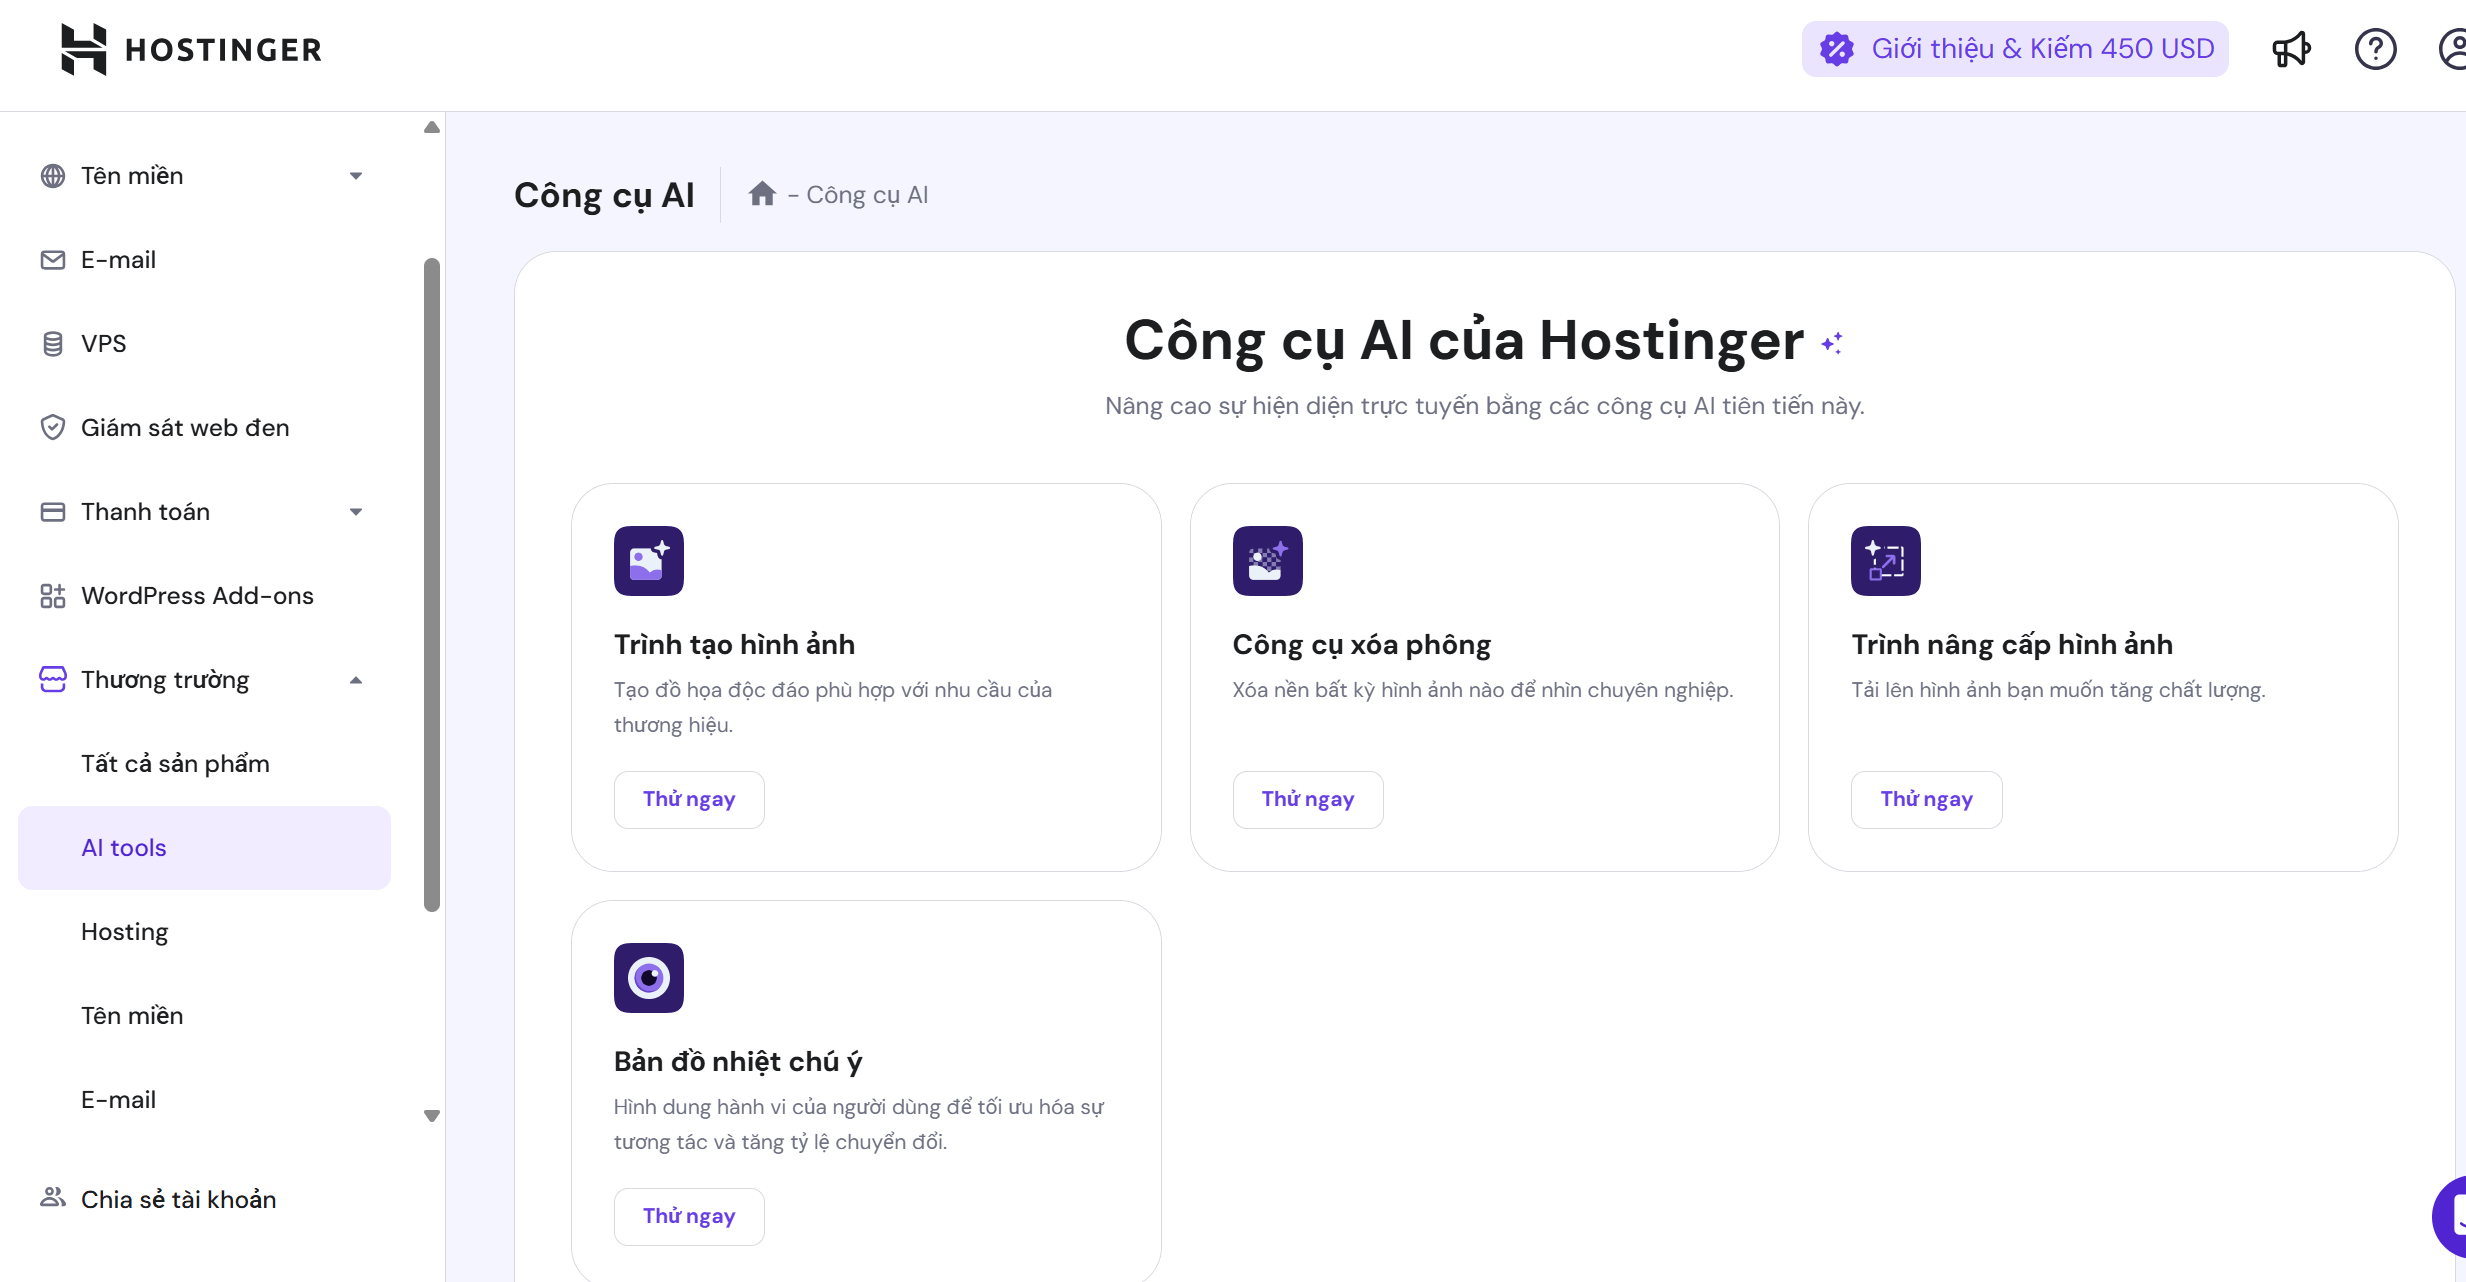The height and width of the screenshot is (1282, 2466).
Task: Click the Trình tạo hình ảnh card title
Action: 734,645
